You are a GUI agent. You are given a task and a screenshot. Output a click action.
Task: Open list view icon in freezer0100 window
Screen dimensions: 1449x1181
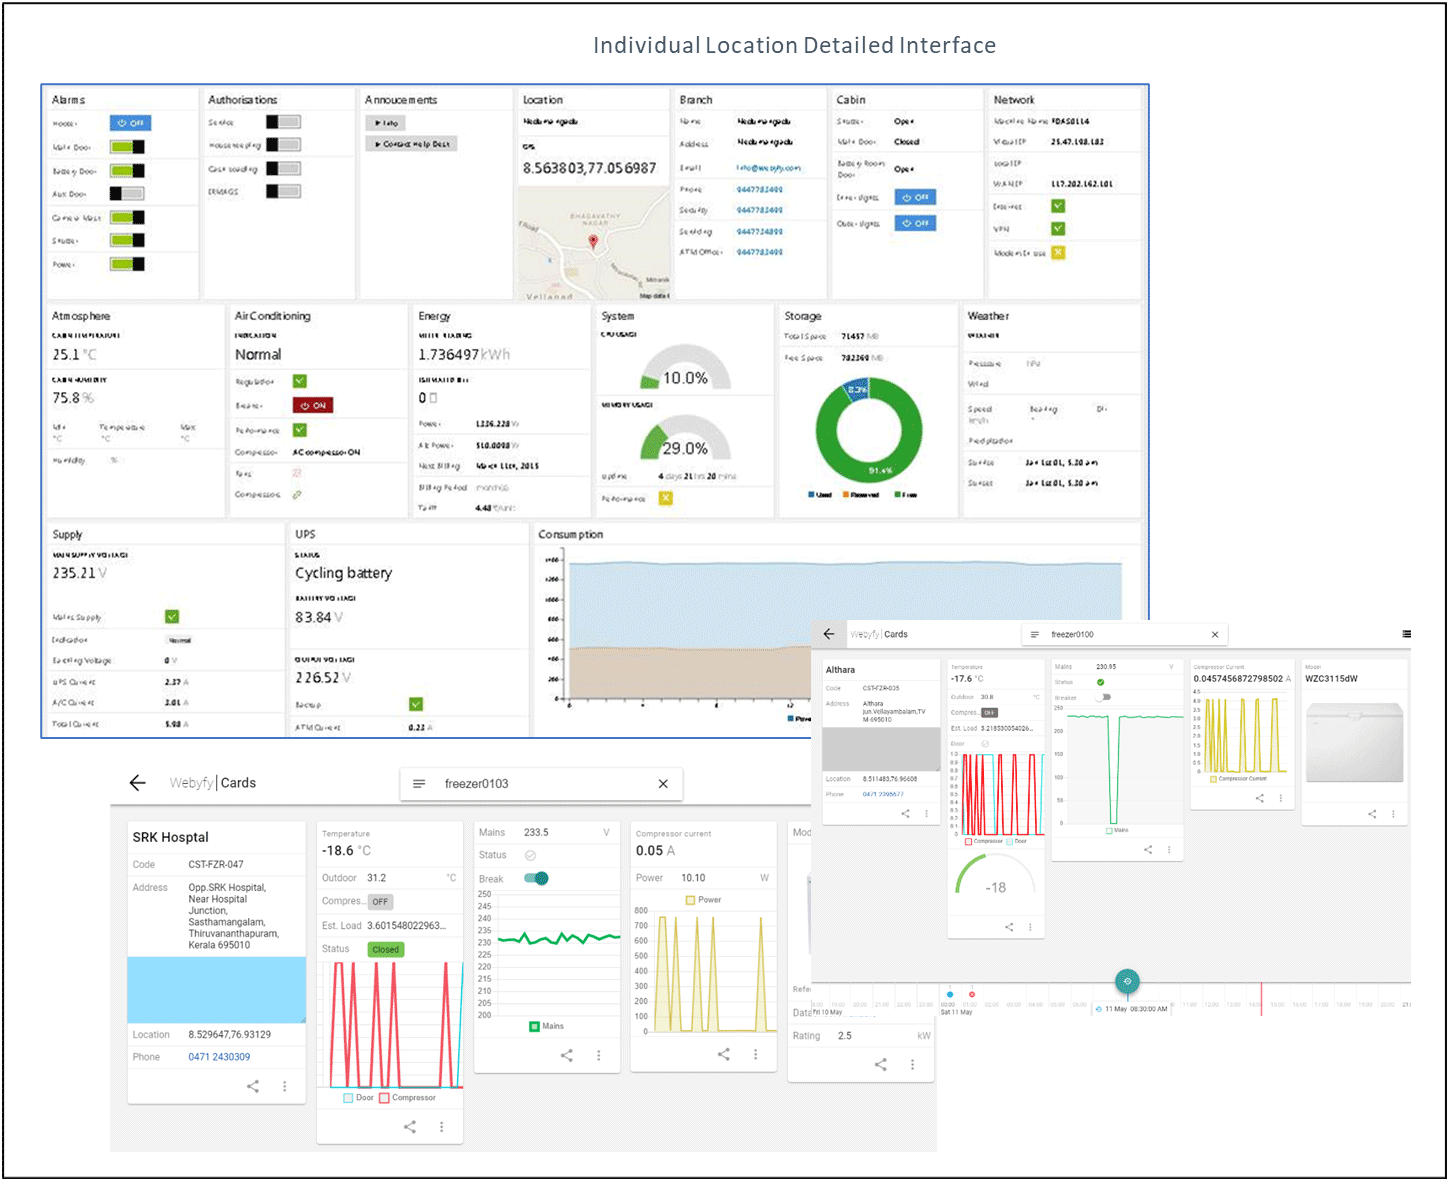click(x=1407, y=634)
